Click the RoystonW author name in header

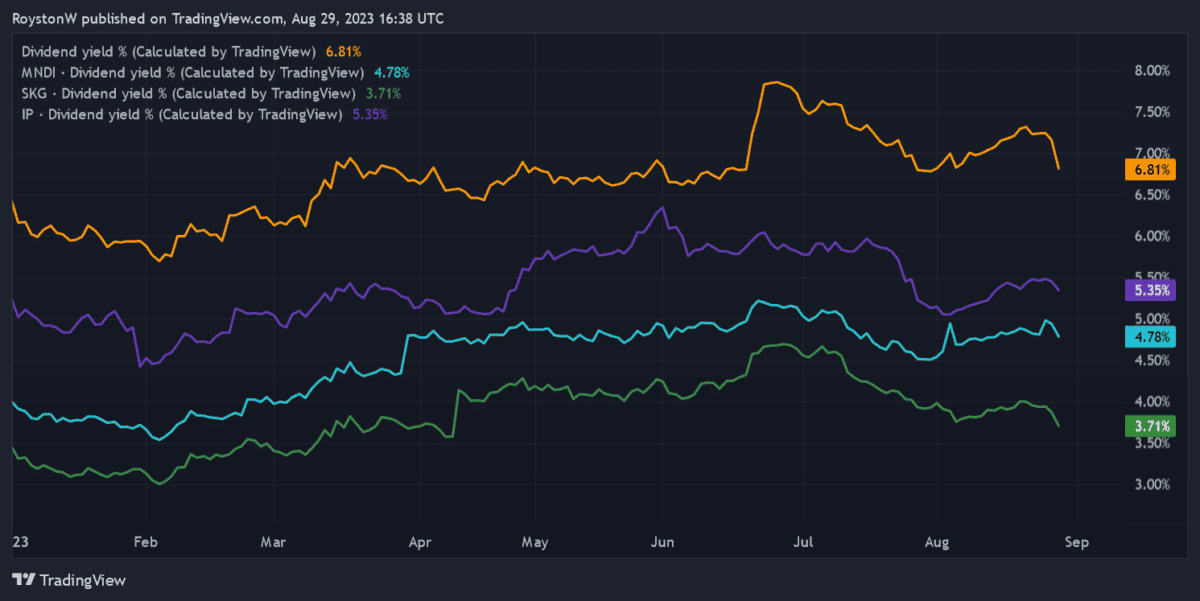[46, 19]
